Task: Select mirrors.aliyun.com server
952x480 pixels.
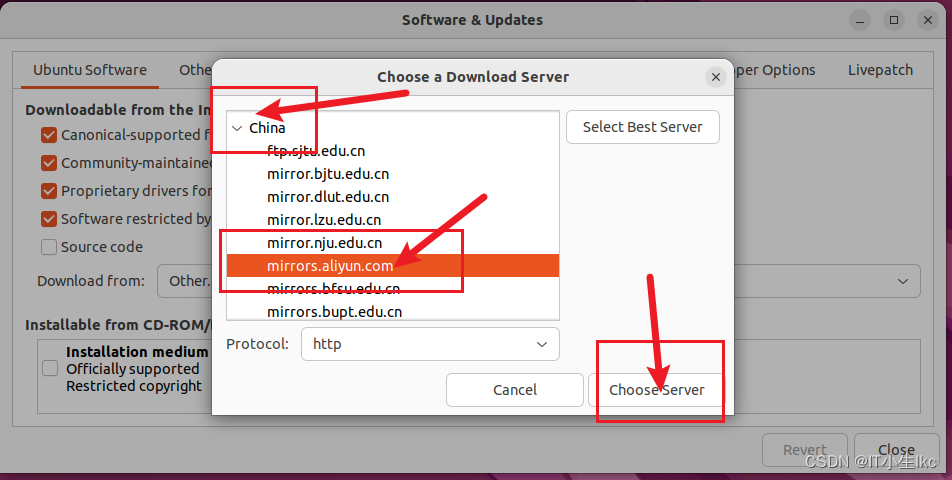Action: [x=393, y=266]
